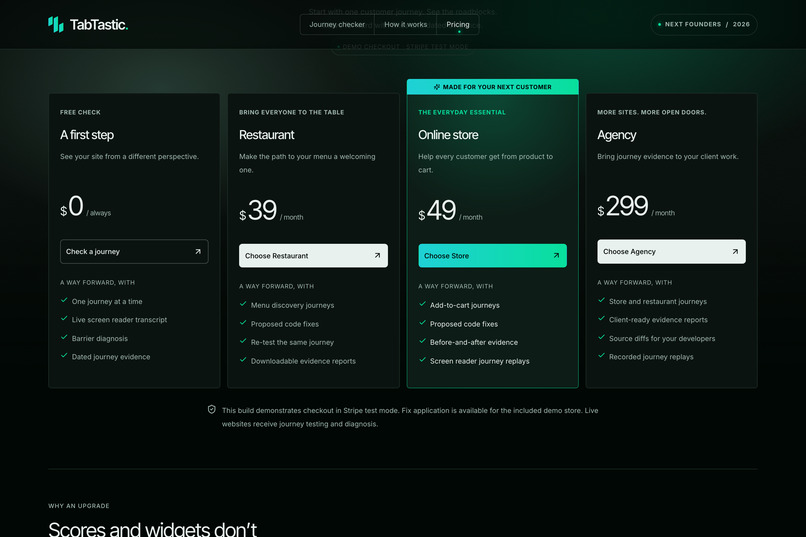
Task: Open the Journey checker nav tab
Action: (x=337, y=25)
